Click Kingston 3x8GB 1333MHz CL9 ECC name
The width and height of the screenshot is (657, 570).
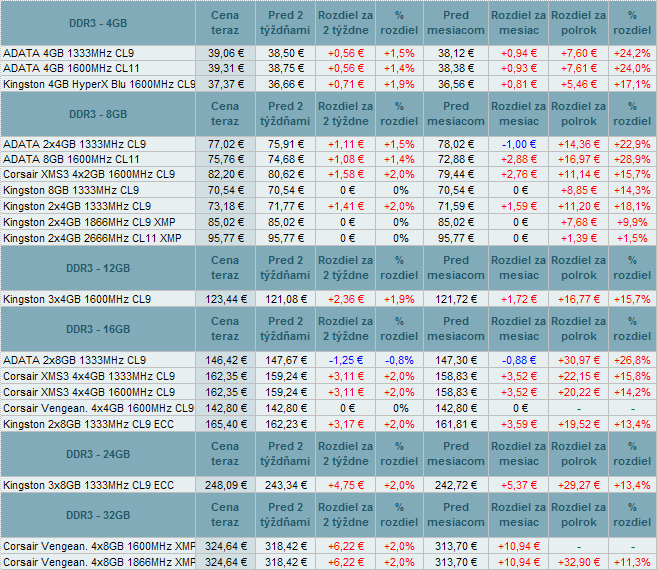tap(88, 485)
